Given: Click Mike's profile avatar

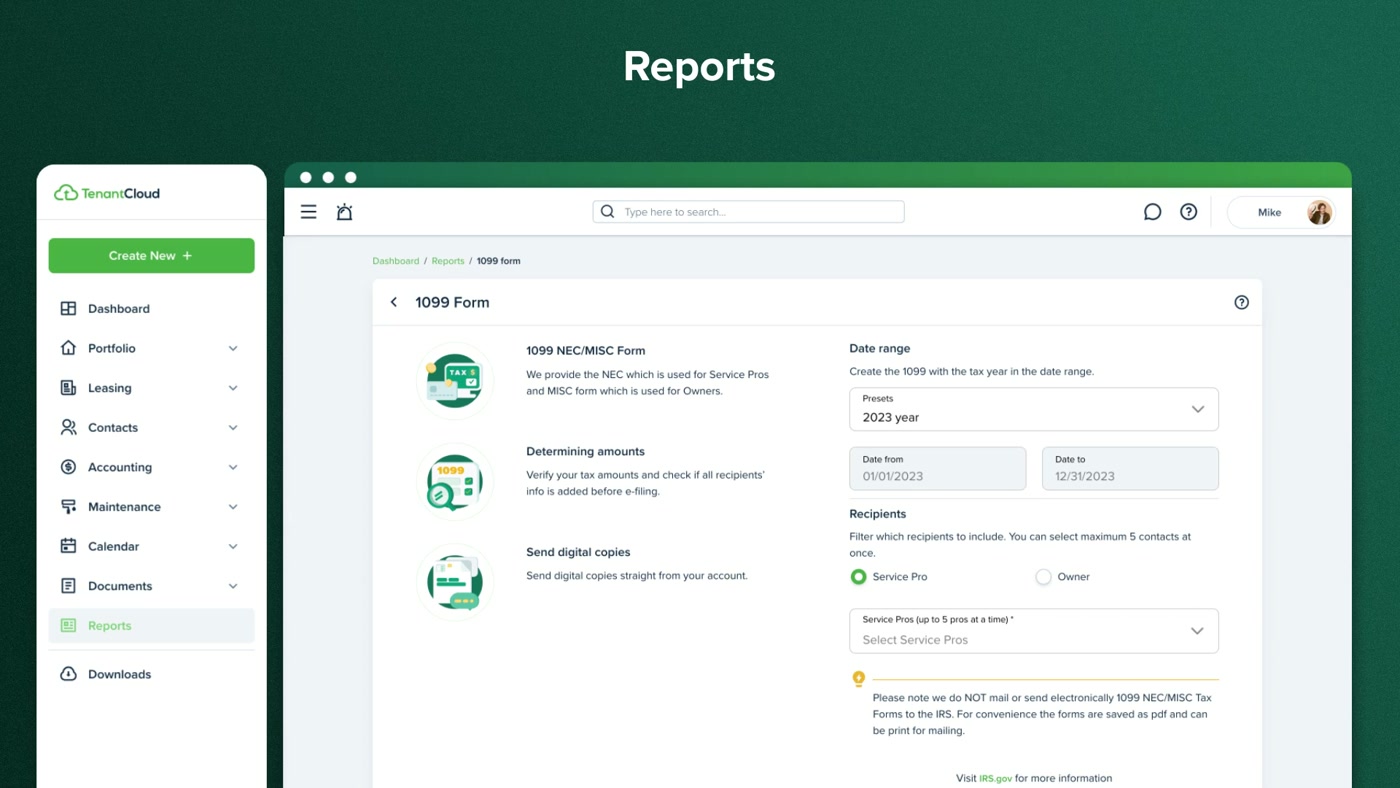Looking at the screenshot, I should (x=1320, y=212).
